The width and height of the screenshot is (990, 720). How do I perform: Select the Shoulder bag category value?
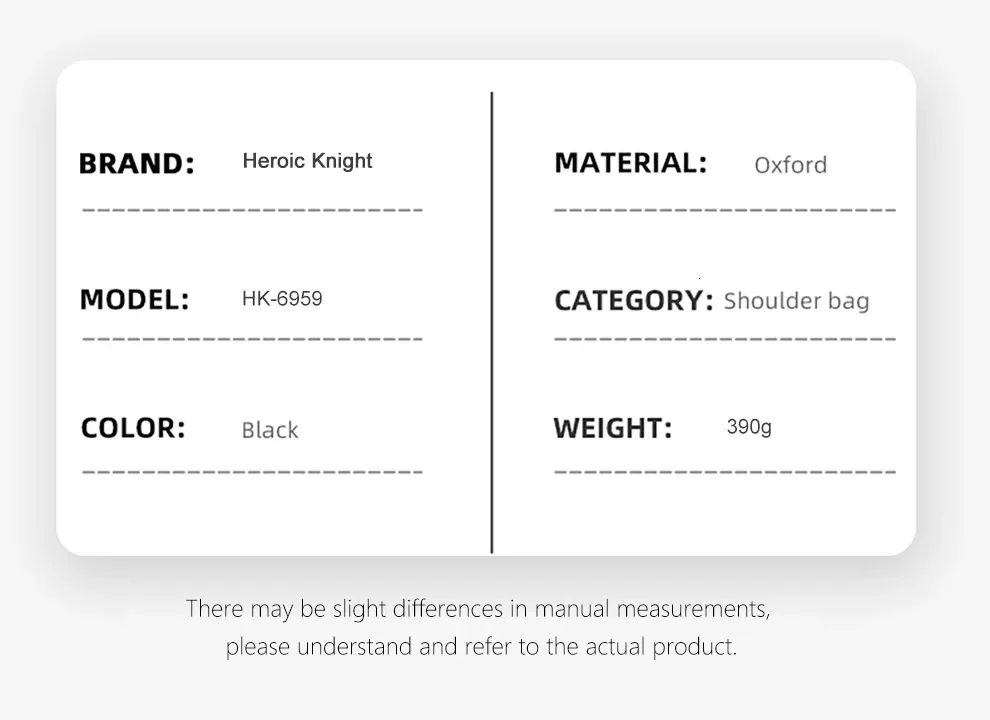(796, 301)
